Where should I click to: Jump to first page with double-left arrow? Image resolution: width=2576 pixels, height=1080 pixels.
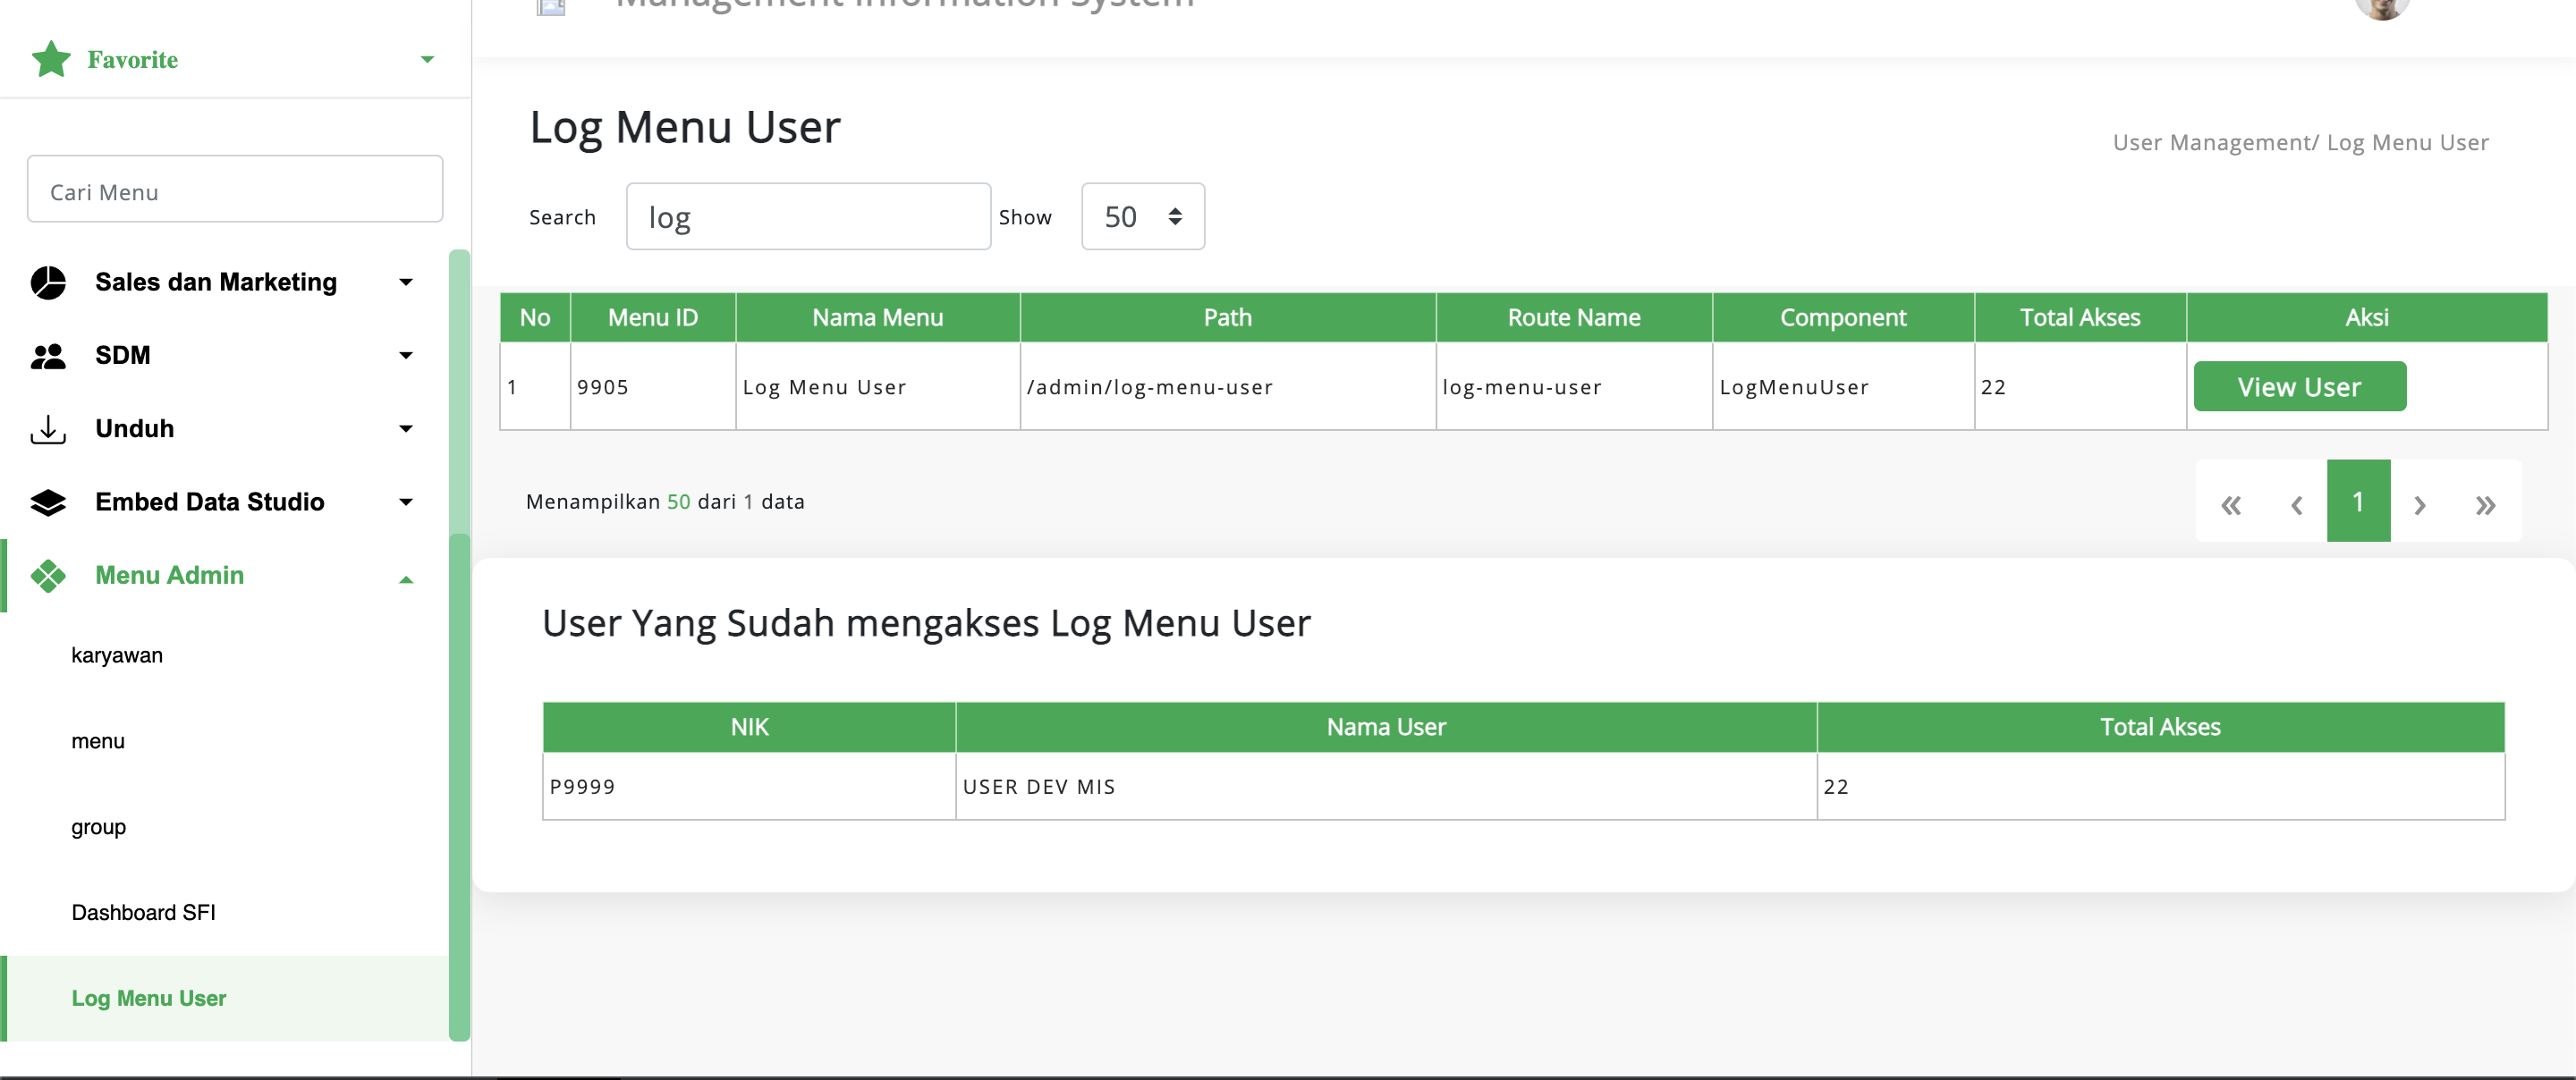2231,504
